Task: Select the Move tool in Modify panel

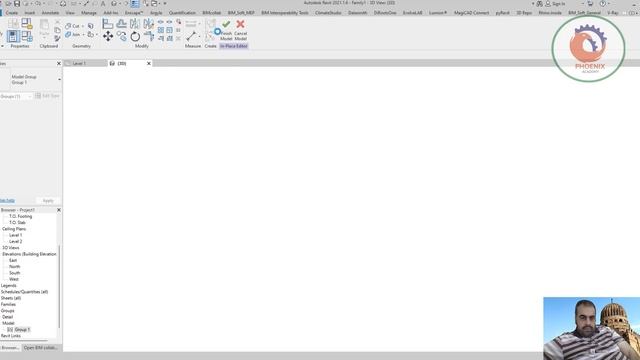Action: click(108, 36)
